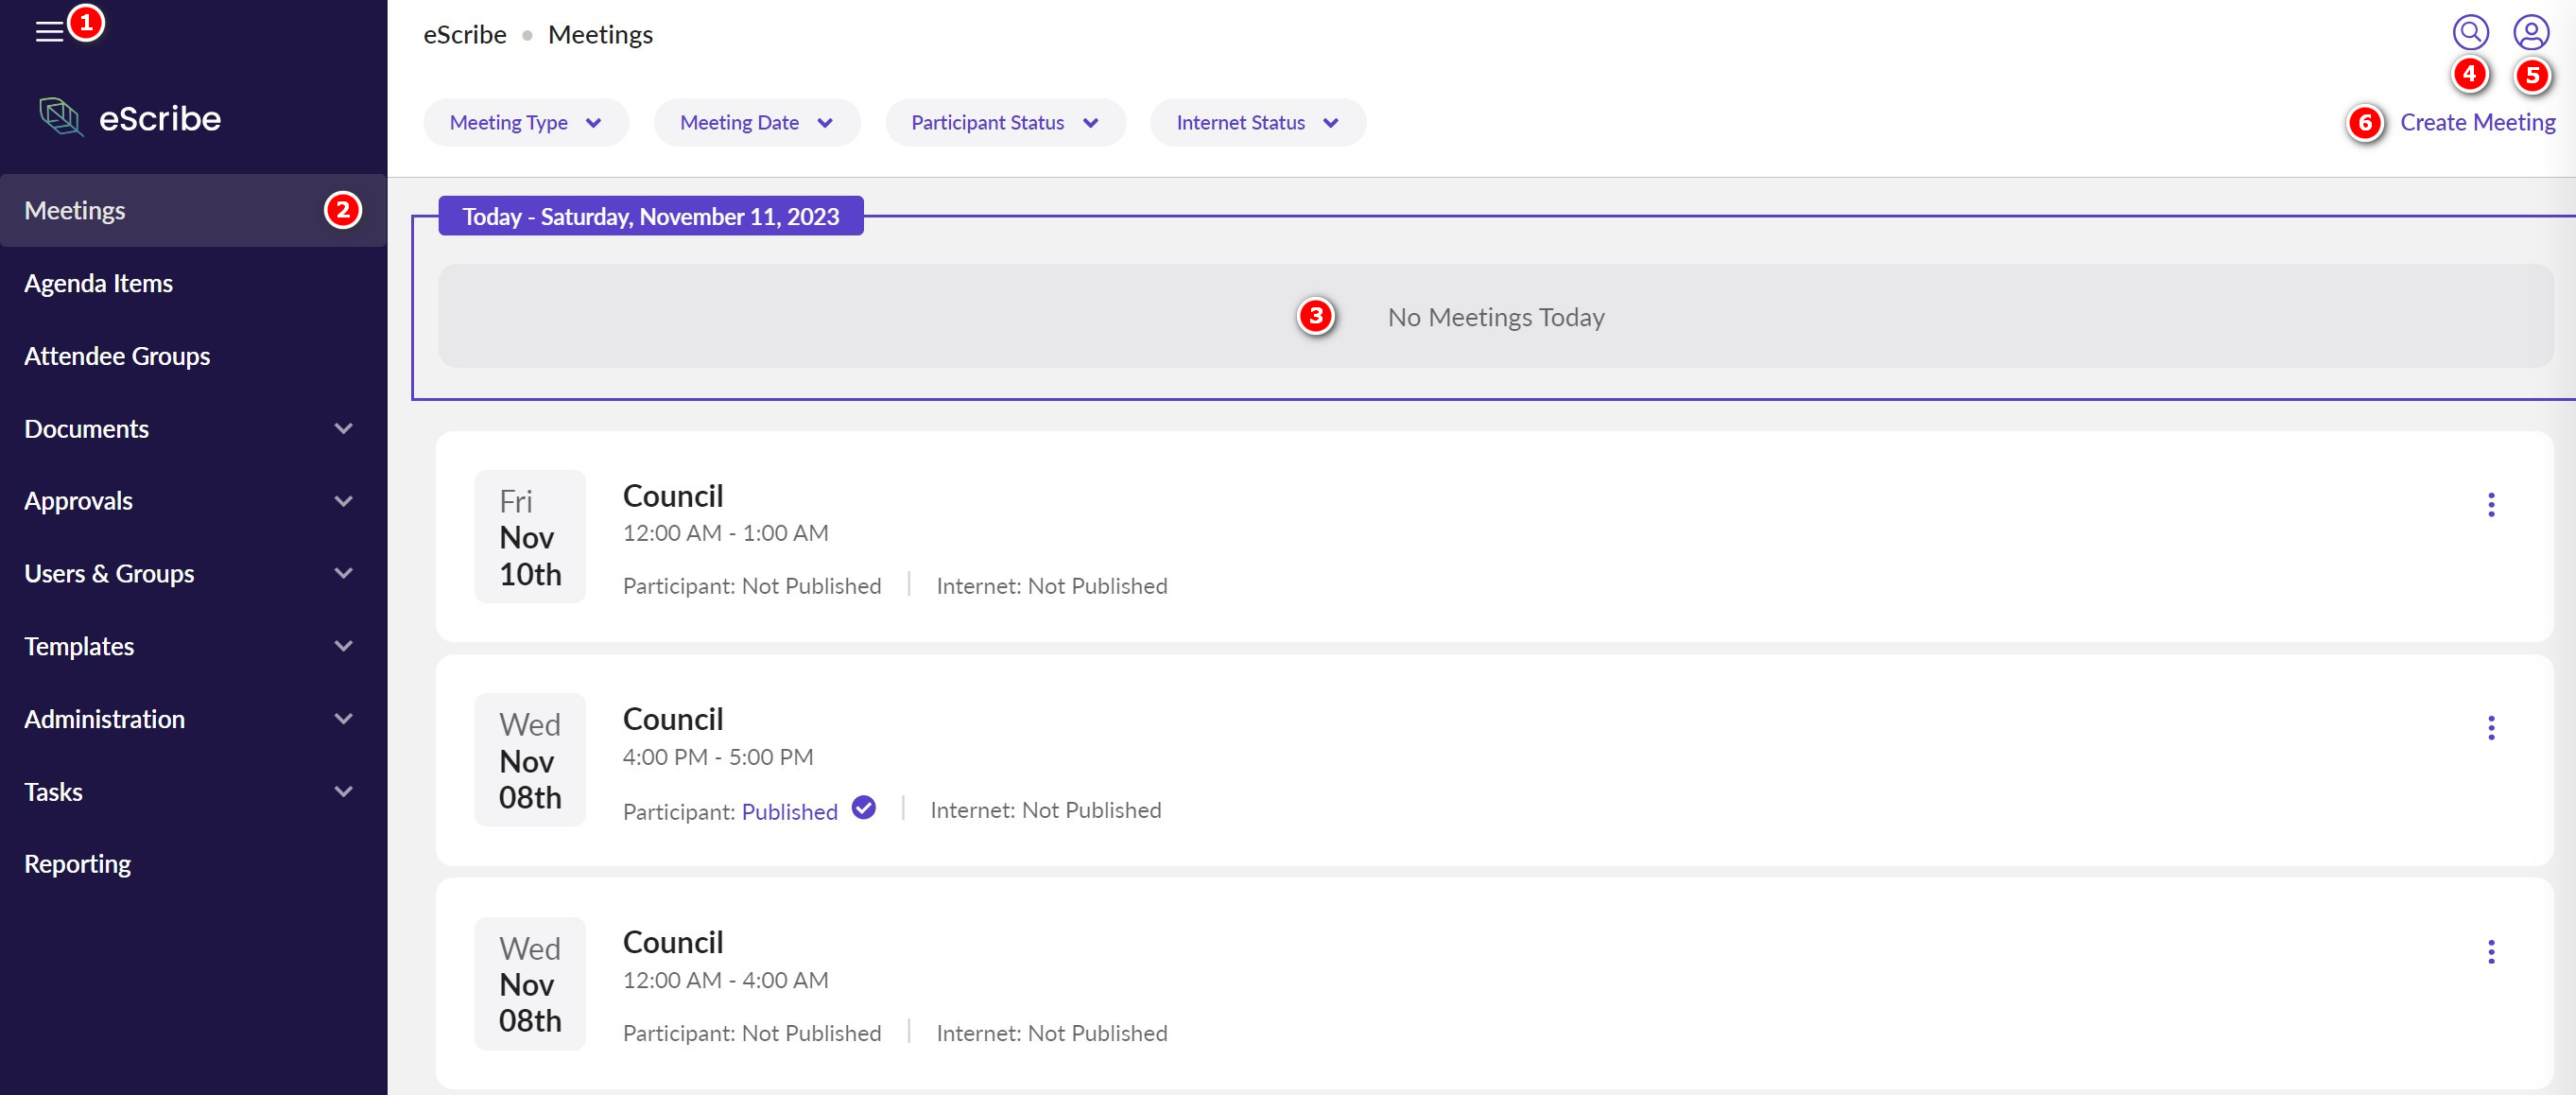2576x1095 pixels.
Task: Go to Reporting in the sidebar
Action: pos(77,864)
